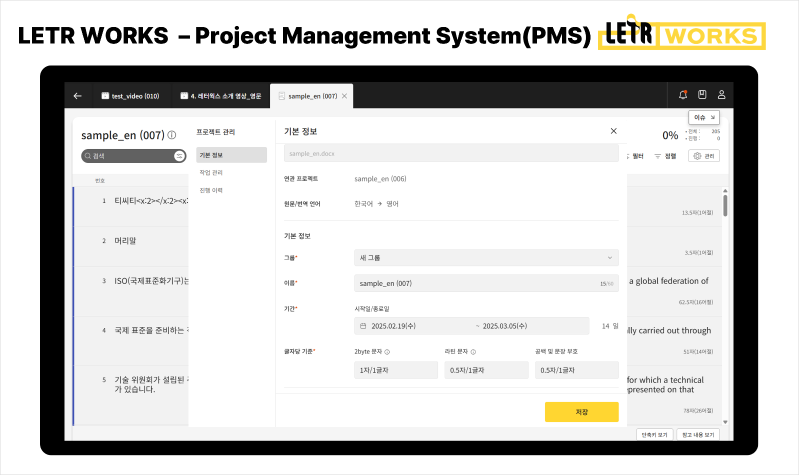Click the 이름 field with sample_en (007)
The height and width of the screenshot is (475, 799).
486,283
